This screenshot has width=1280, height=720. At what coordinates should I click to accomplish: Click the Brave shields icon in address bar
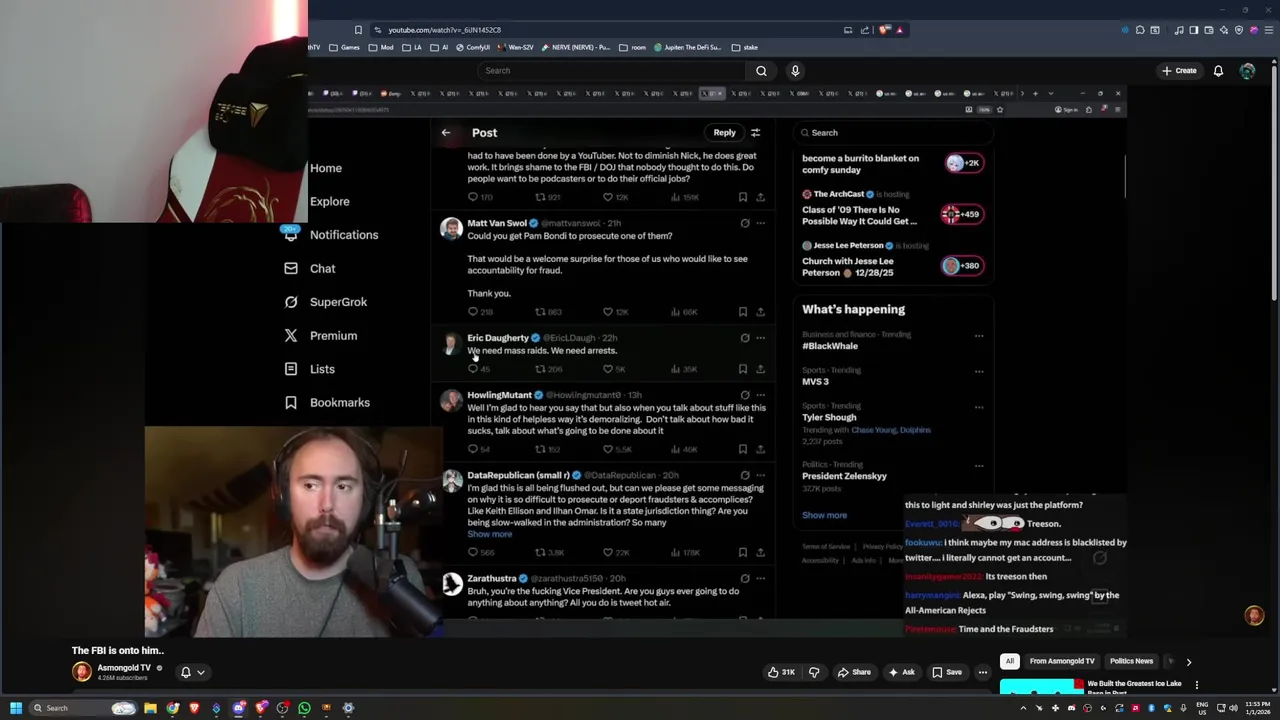click(x=884, y=30)
